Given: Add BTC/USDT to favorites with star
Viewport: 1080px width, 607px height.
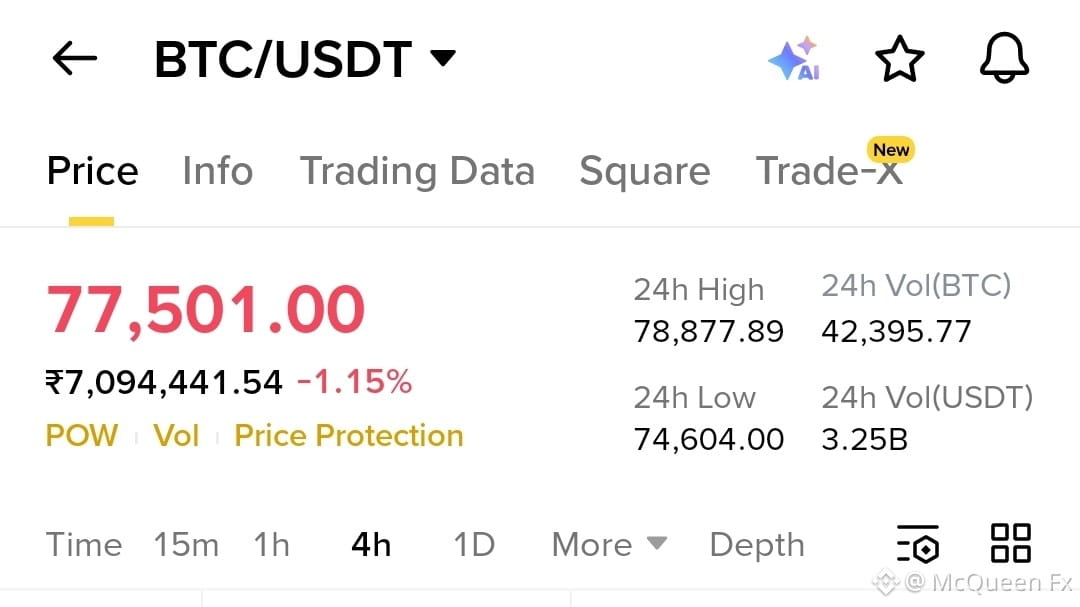Looking at the screenshot, I should pyautogui.click(x=900, y=59).
